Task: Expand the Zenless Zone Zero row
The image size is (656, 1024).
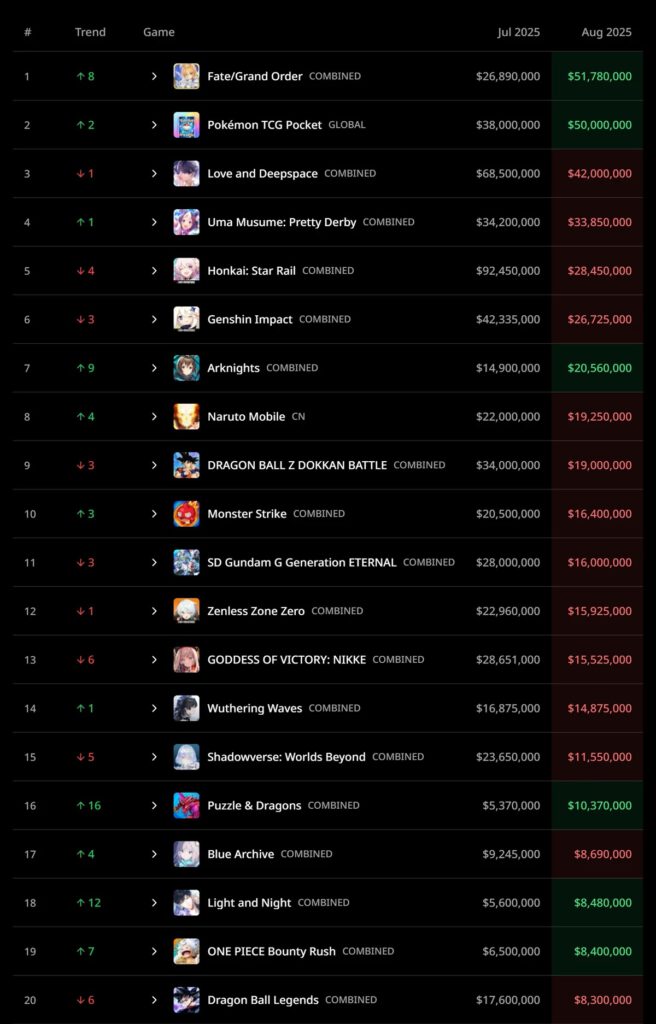Action: coord(154,611)
